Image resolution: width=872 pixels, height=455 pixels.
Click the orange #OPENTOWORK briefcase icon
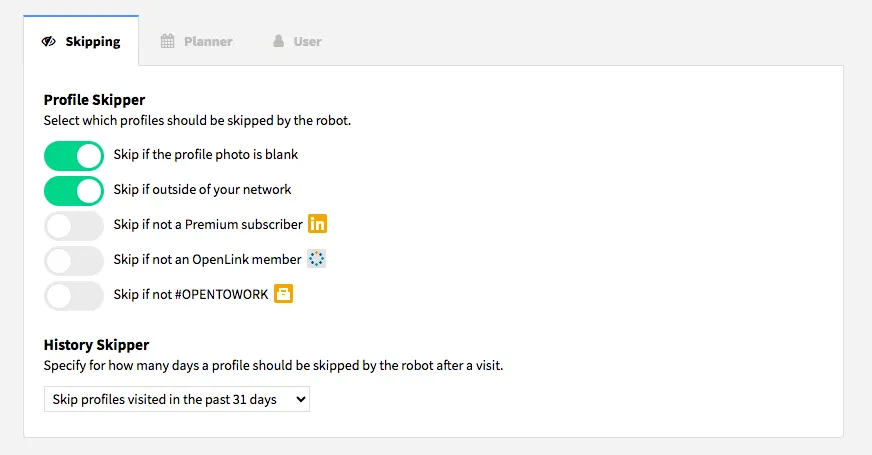tap(283, 294)
